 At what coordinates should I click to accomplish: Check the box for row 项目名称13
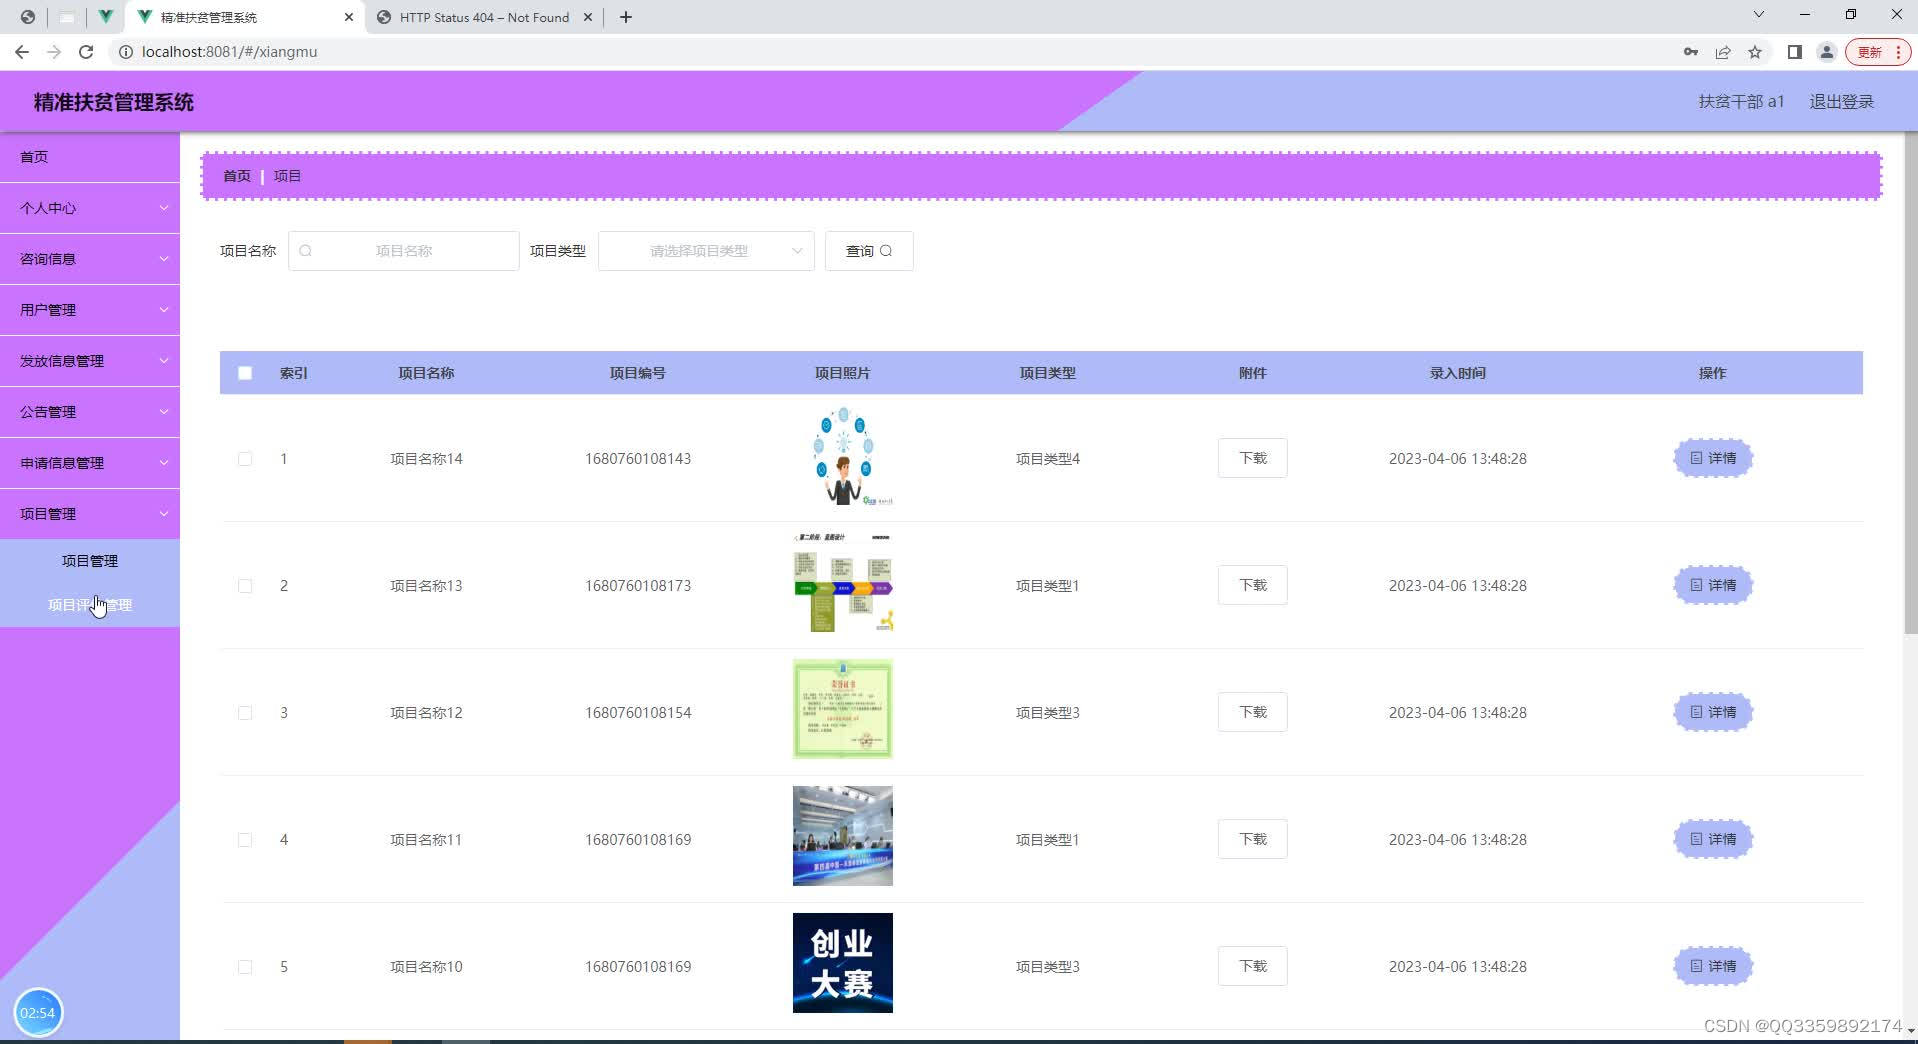click(245, 586)
